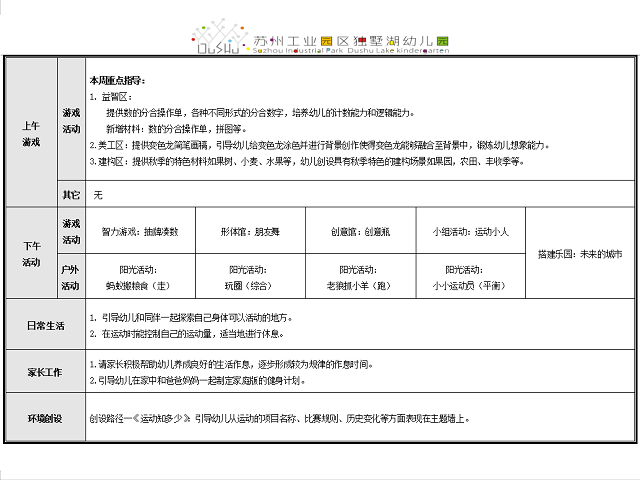Image resolution: width=640 pixels, height=480 pixels.
Task: Click the Suzhou Industrial Park English subtitle
Action: click(351, 51)
